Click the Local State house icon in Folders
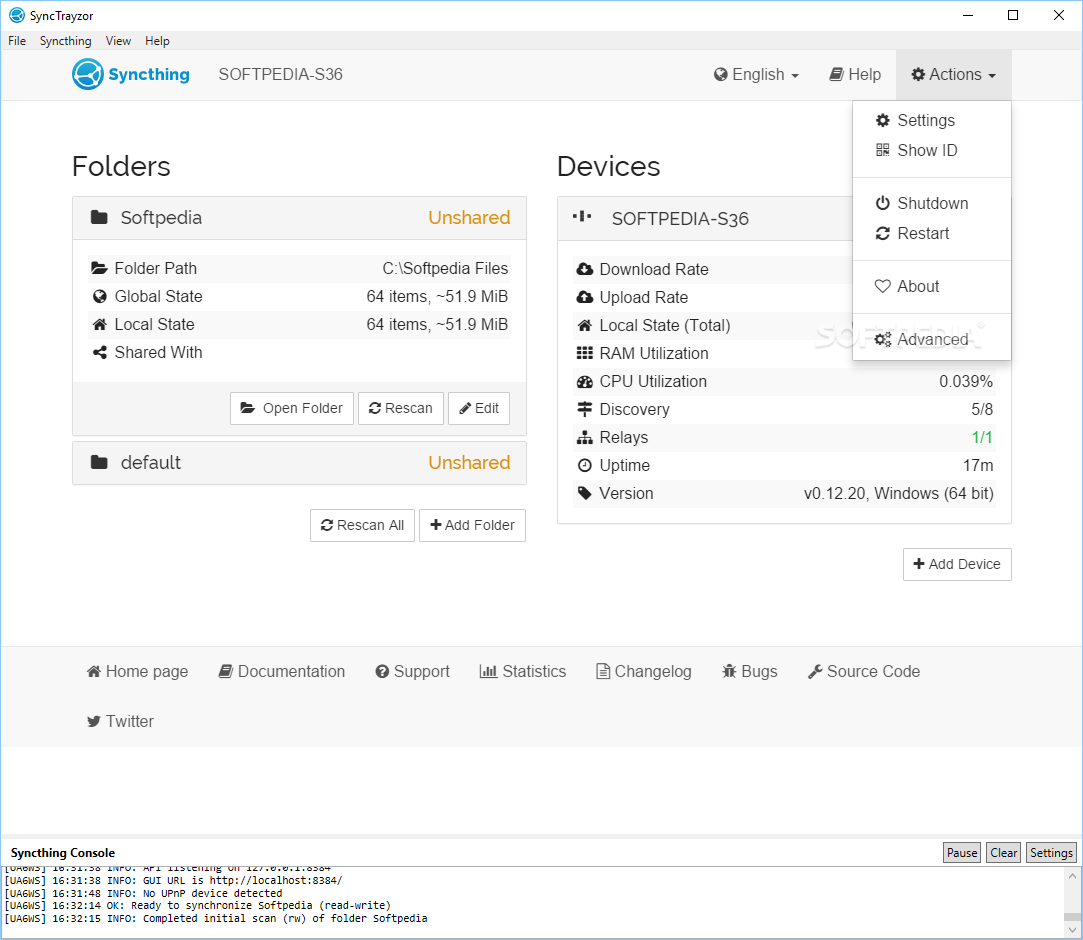This screenshot has width=1083, height=940. pyautogui.click(x=99, y=325)
